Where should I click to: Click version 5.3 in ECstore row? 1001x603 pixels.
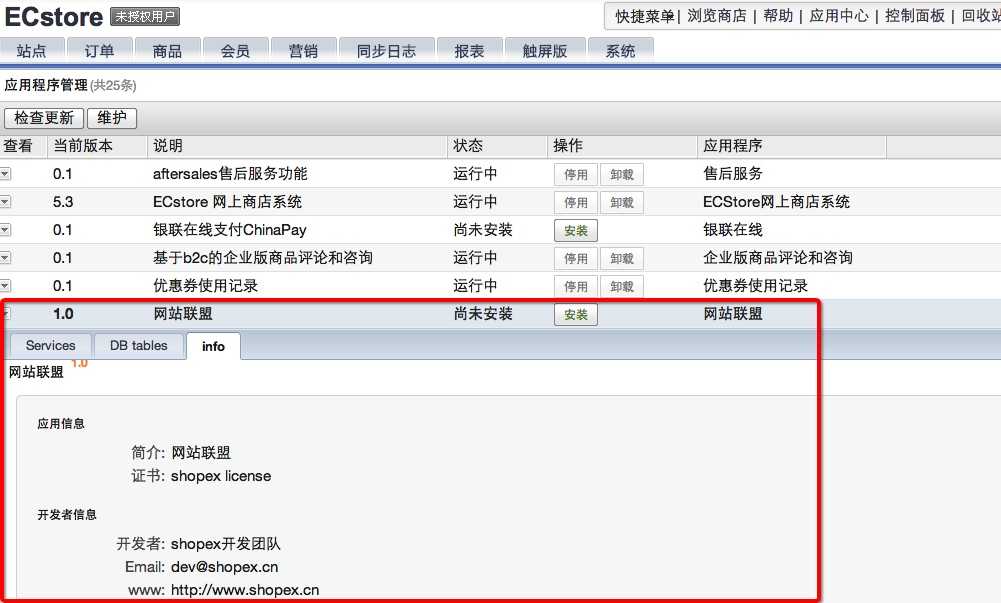point(63,202)
